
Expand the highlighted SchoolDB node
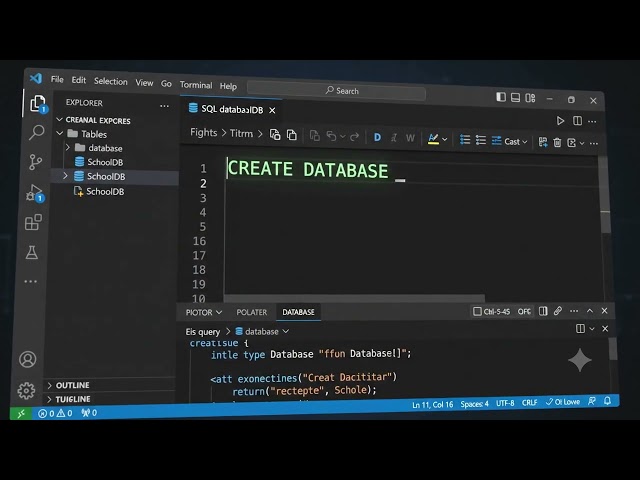click(x=65, y=176)
